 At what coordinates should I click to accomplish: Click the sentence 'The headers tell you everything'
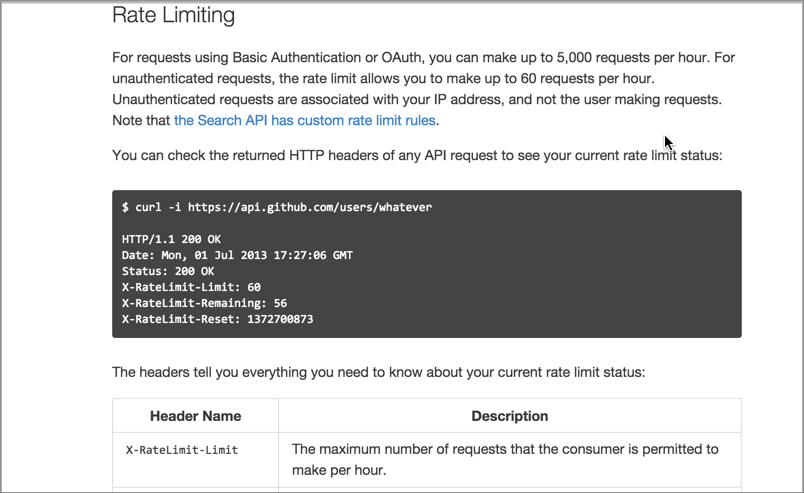click(x=378, y=372)
